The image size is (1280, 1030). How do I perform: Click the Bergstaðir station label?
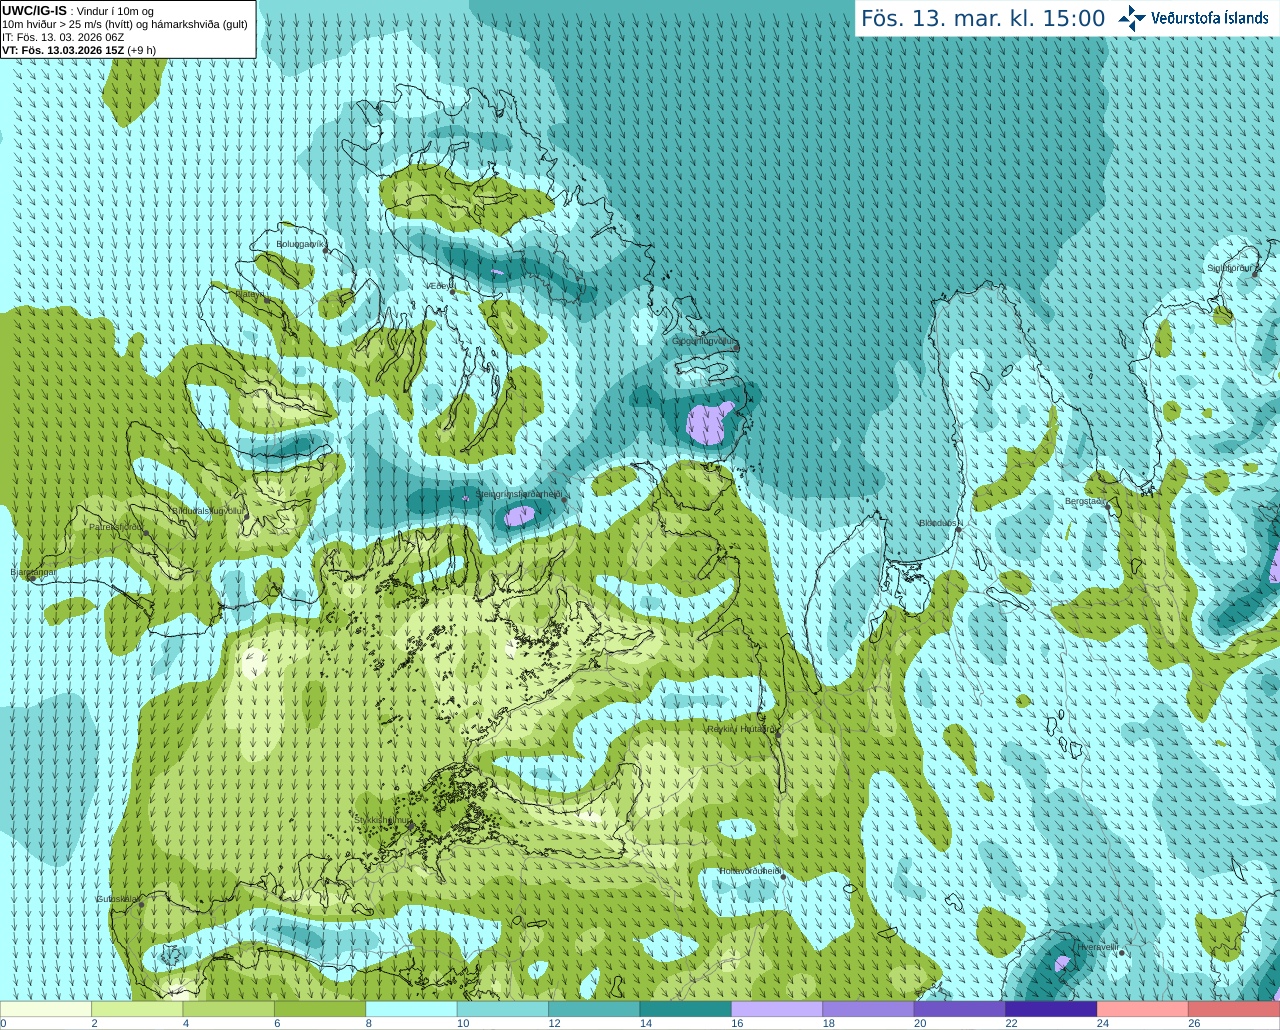coord(1085,501)
